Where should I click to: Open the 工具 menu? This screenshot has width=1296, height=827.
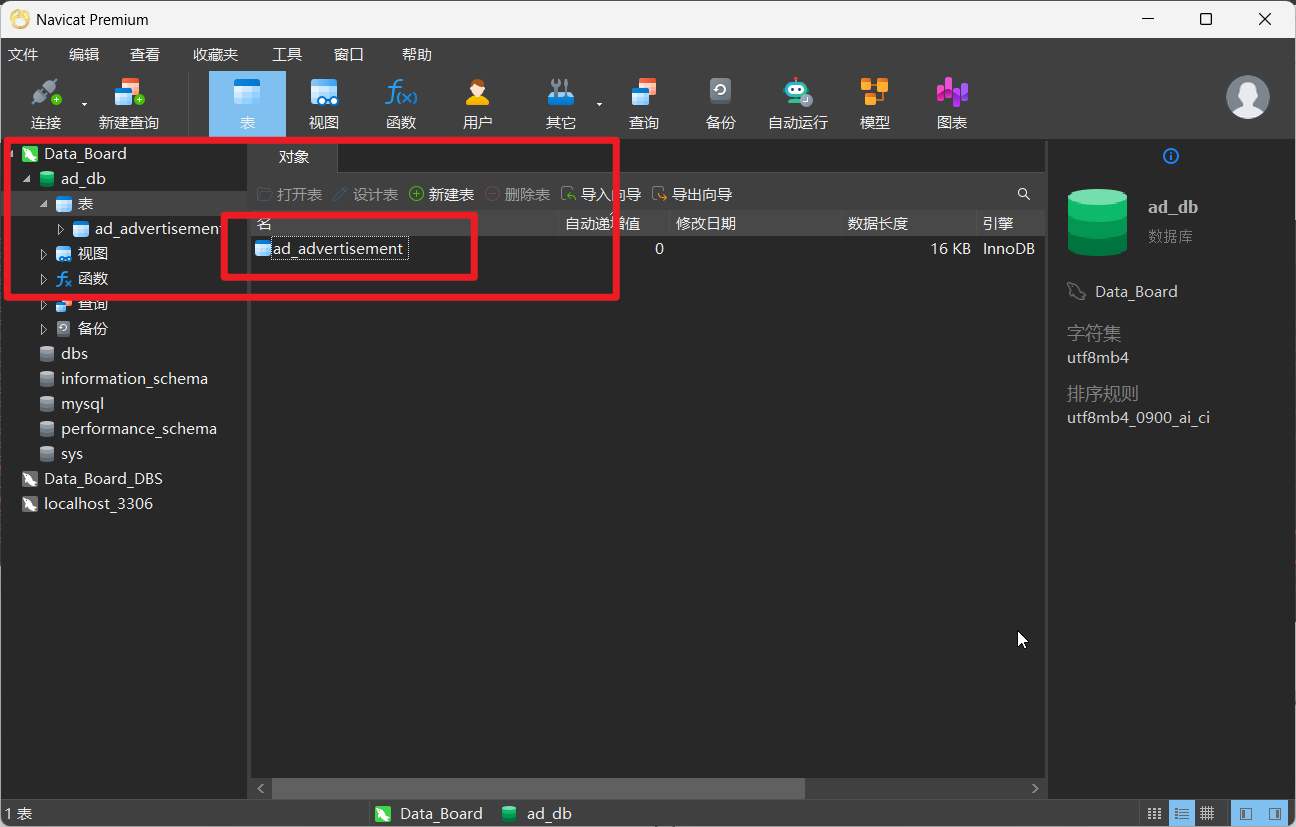pyautogui.click(x=287, y=55)
